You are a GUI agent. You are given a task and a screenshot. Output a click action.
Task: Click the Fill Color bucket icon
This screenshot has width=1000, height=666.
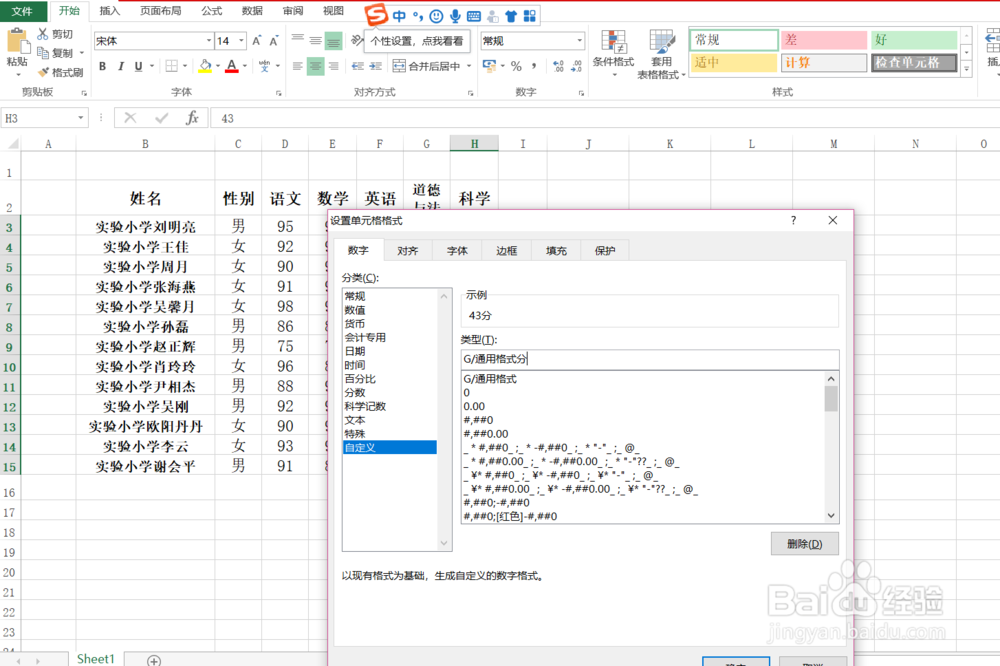(x=204, y=65)
